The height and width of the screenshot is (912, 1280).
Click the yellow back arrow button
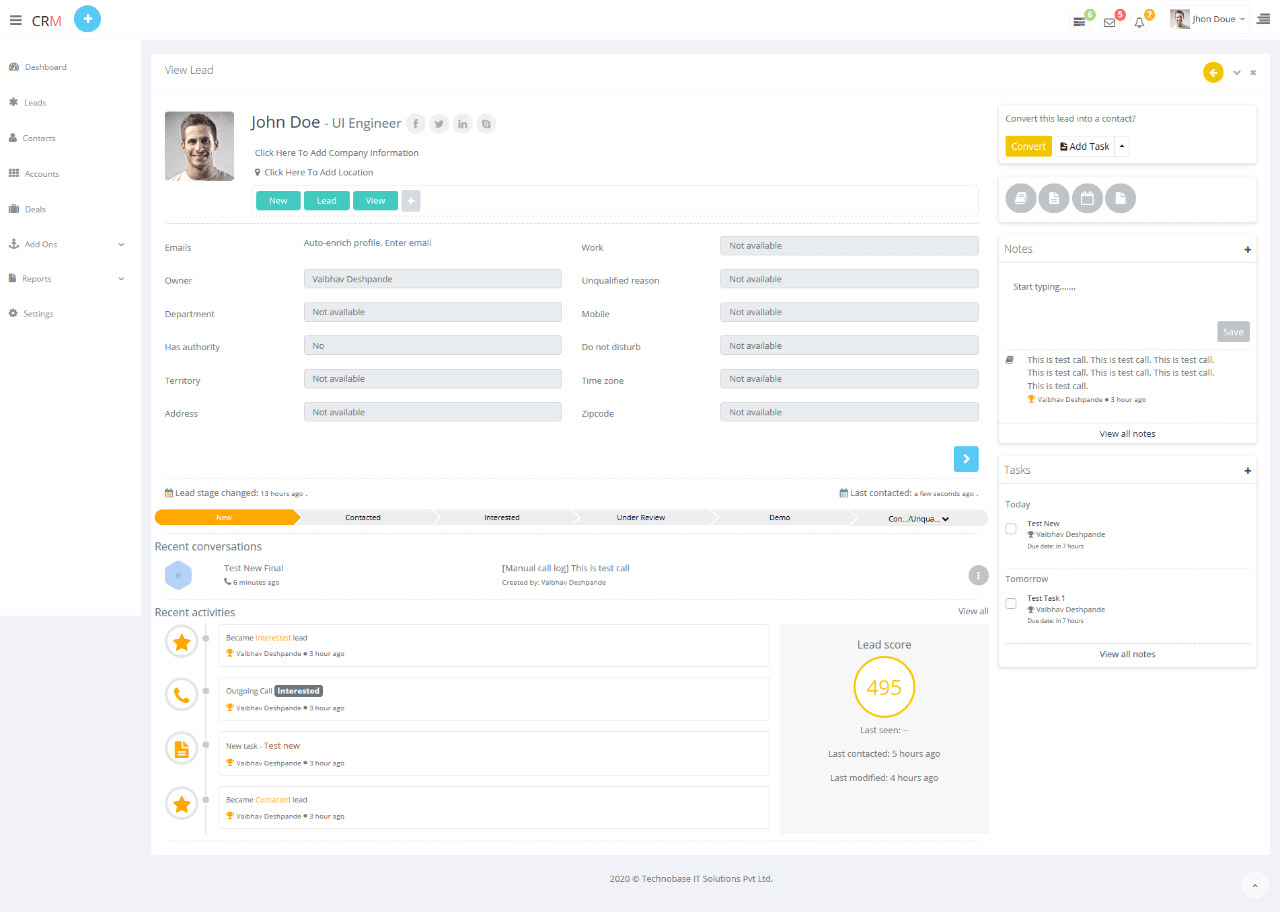1213,72
